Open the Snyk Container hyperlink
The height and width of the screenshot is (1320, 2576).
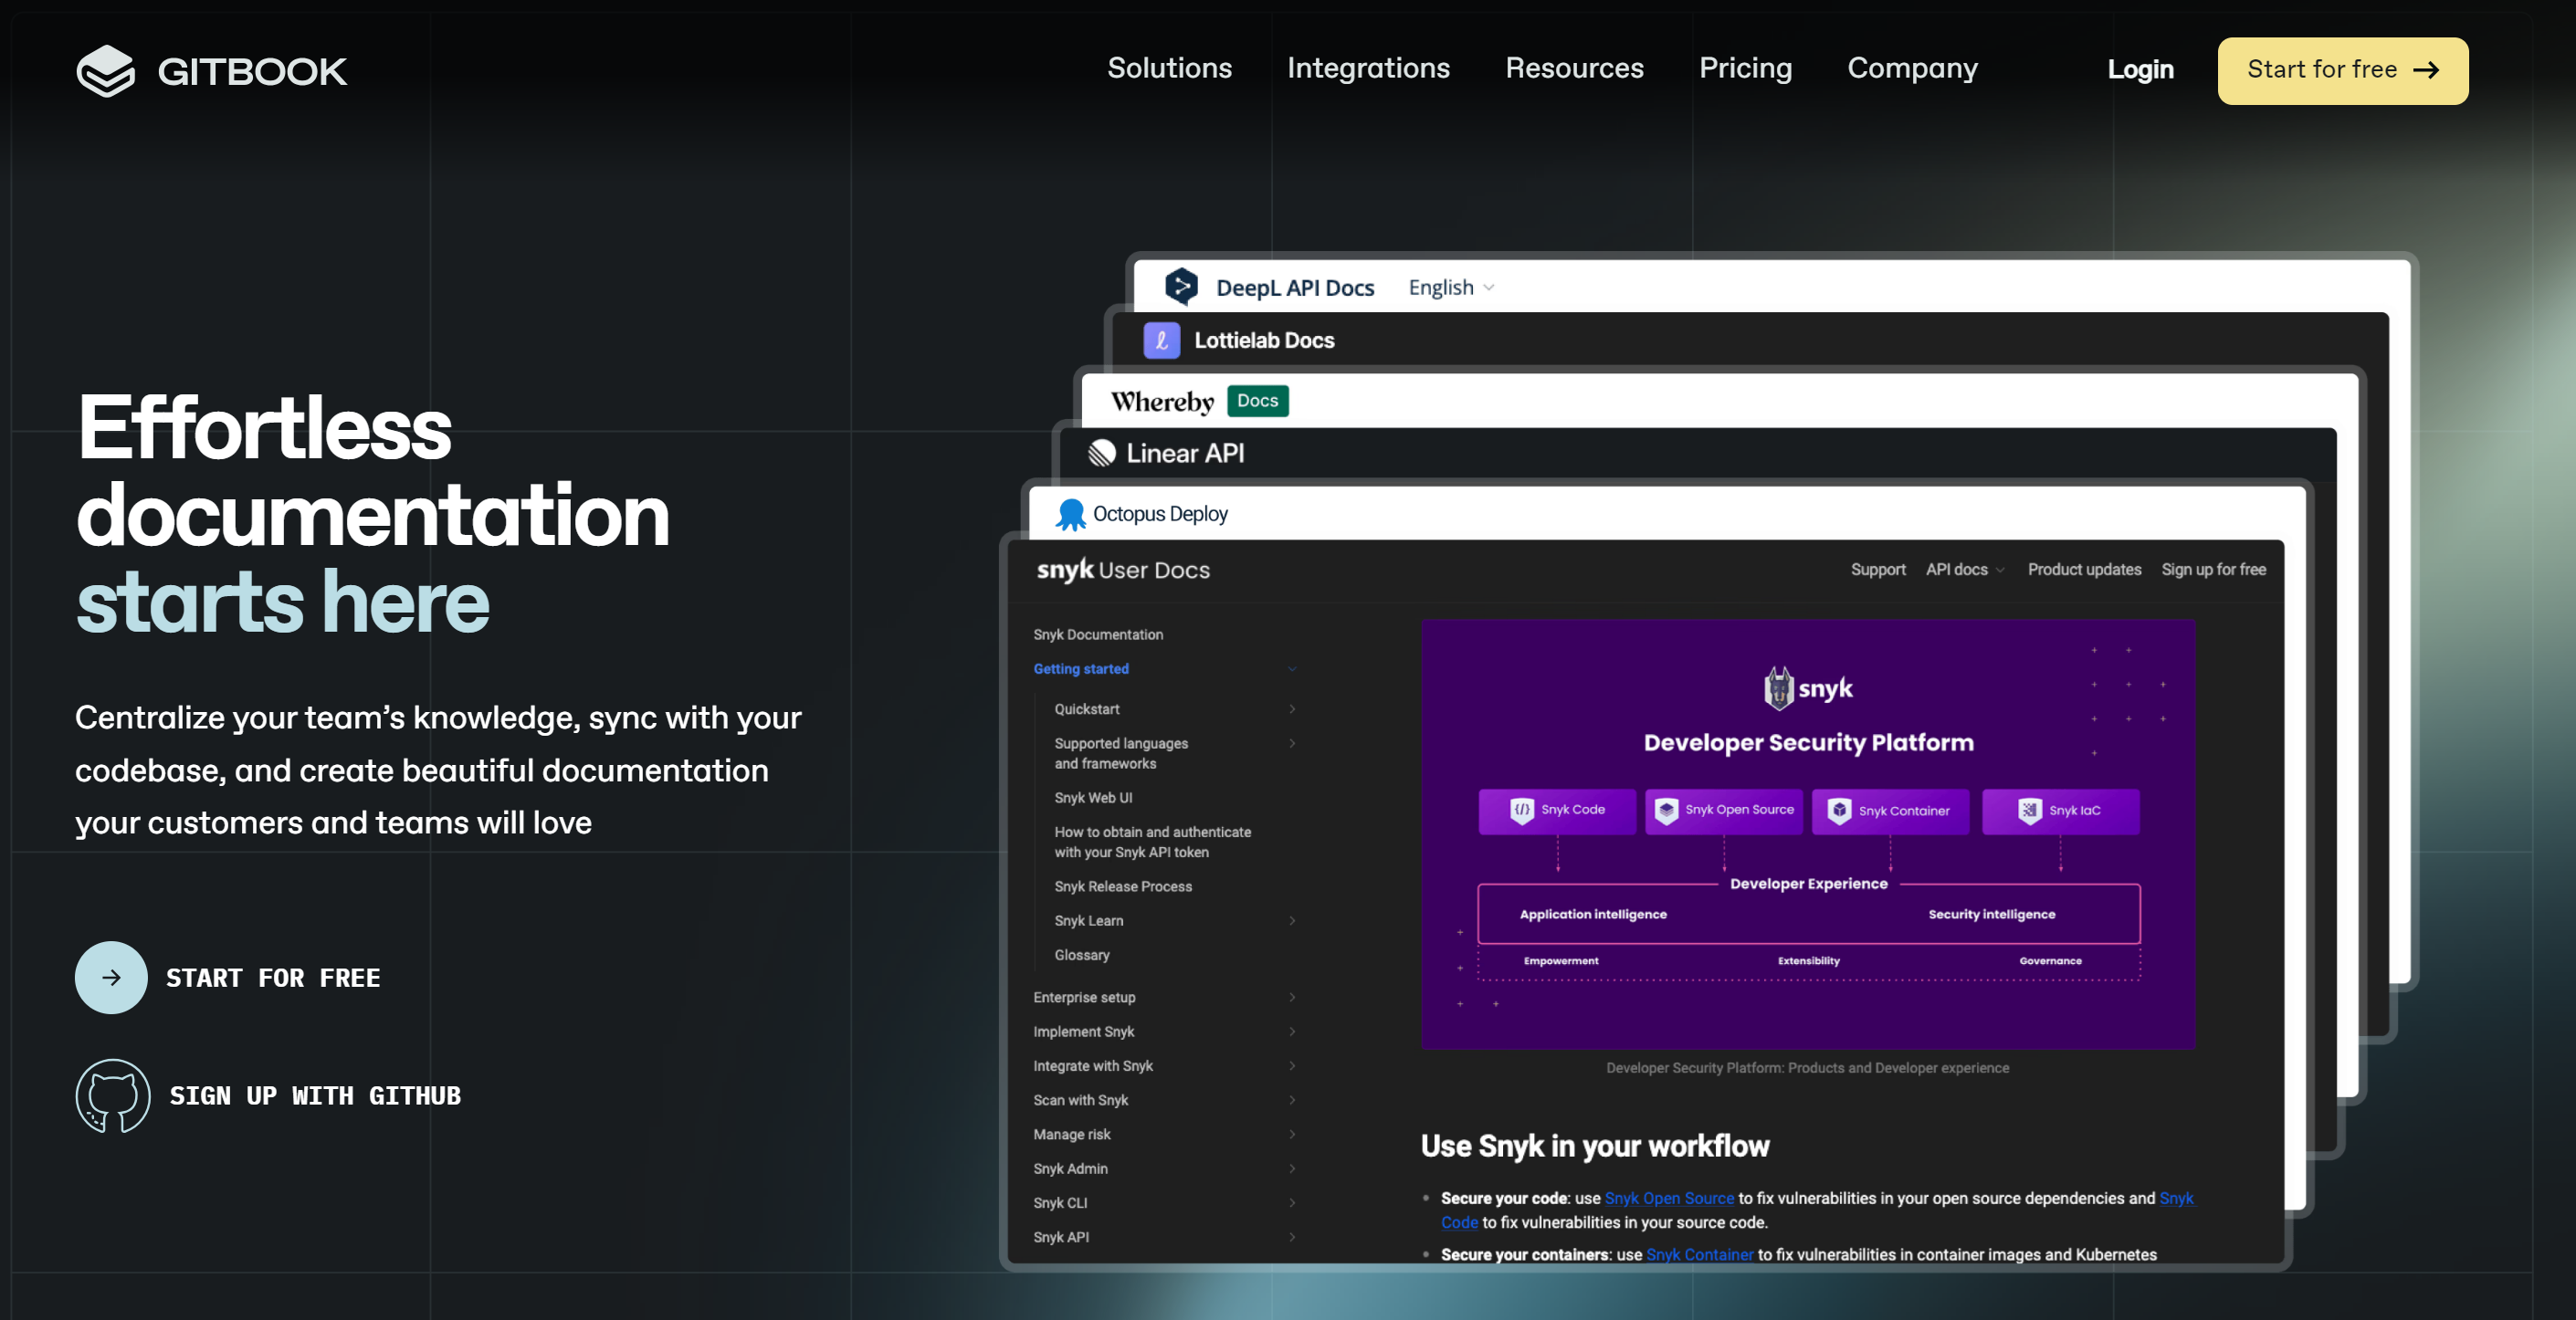[x=1699, y=1255]
